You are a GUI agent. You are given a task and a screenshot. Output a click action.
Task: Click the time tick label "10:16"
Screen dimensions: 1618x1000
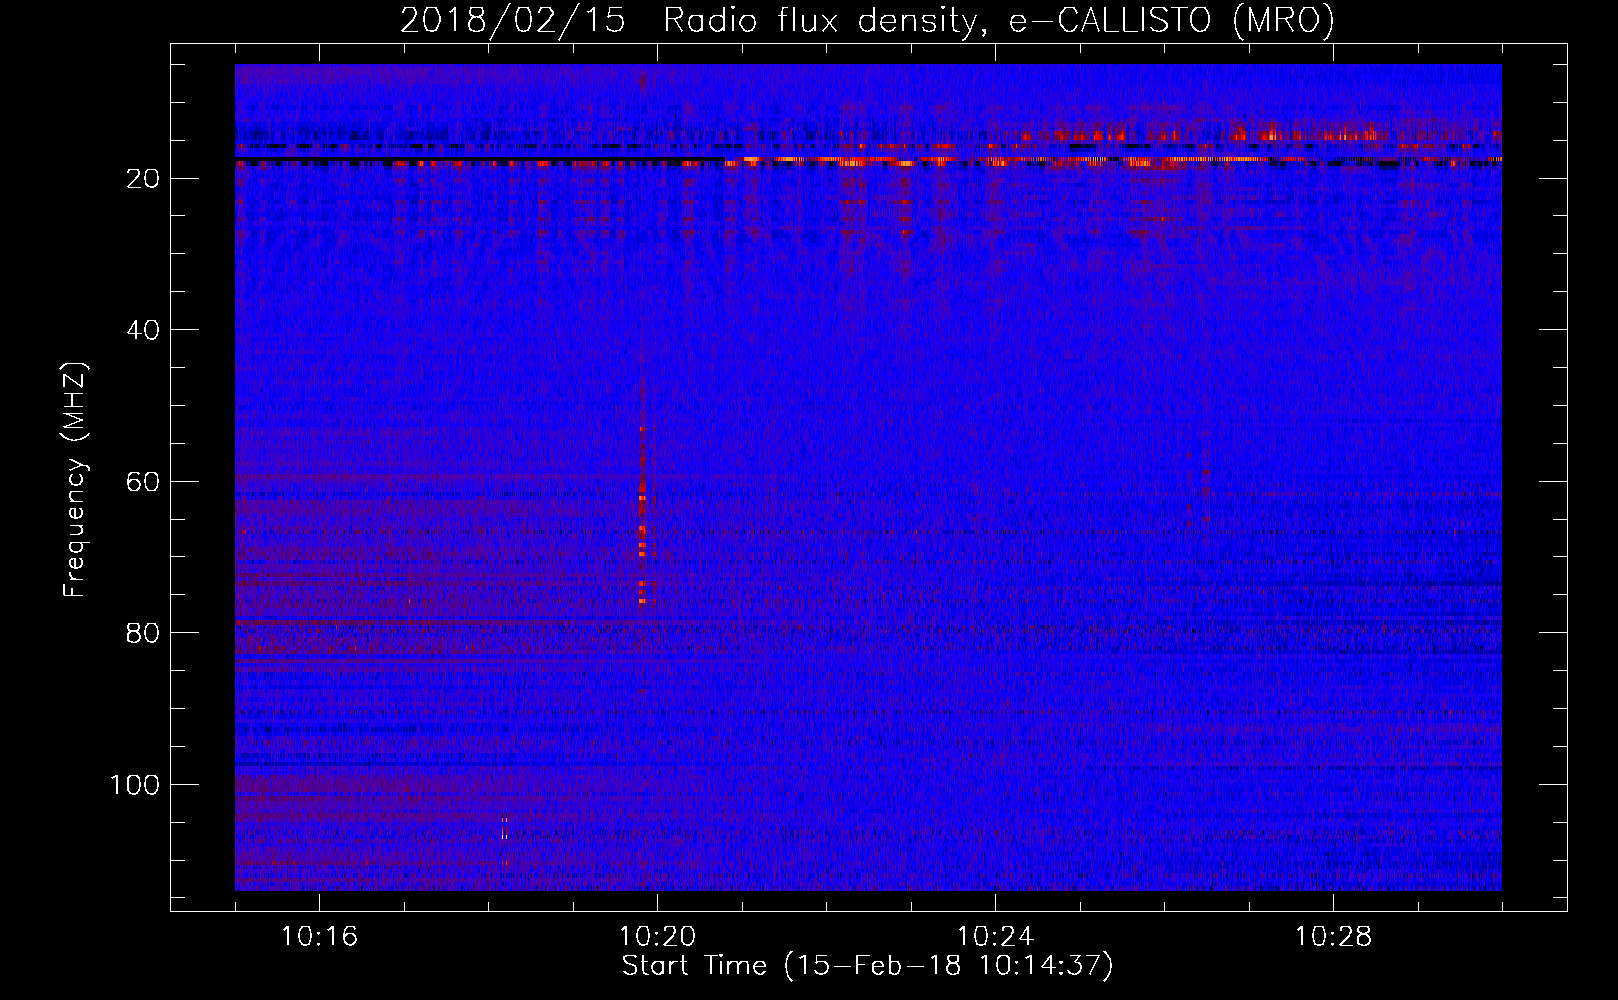(x=319, y=937)
